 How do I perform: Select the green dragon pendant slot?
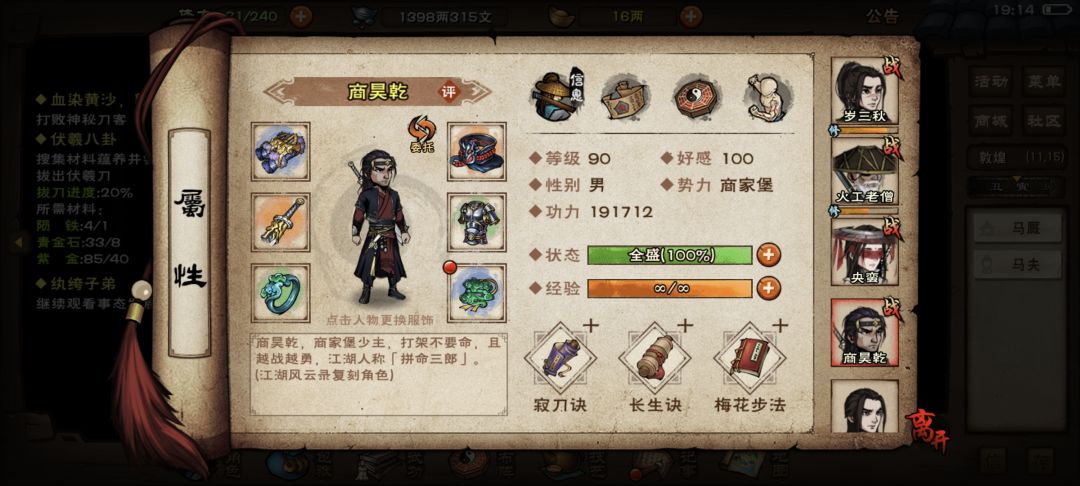[477, 293]
